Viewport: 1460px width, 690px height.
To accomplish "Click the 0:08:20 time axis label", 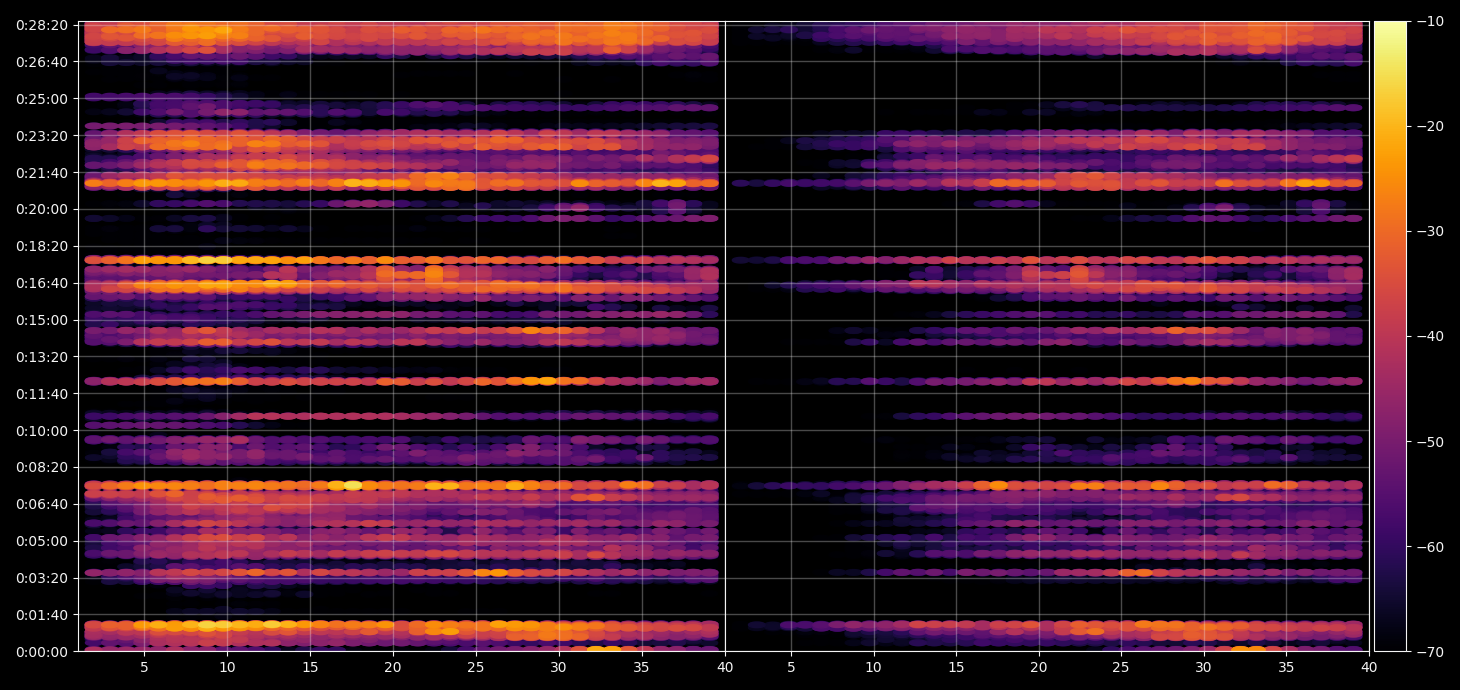I will tap(41, 467).
